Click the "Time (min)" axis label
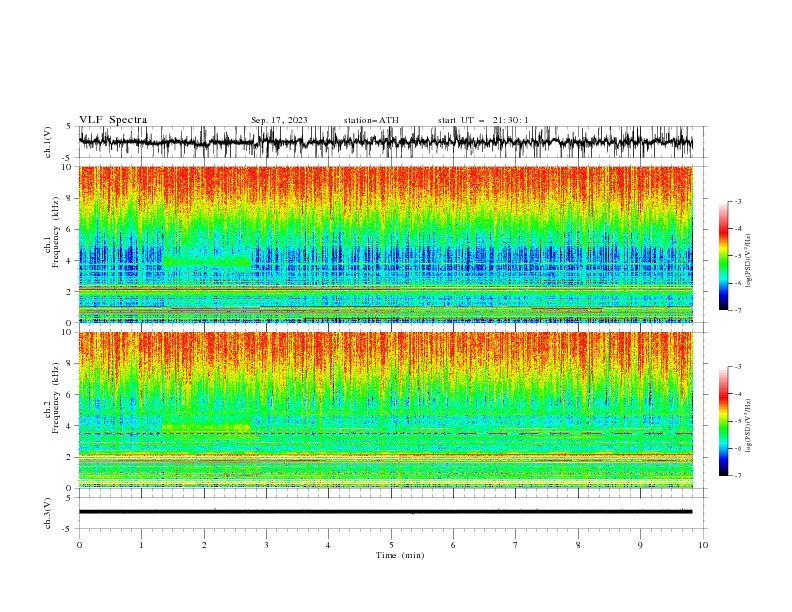This screenshot has width=792, height=612. (400, 555)
